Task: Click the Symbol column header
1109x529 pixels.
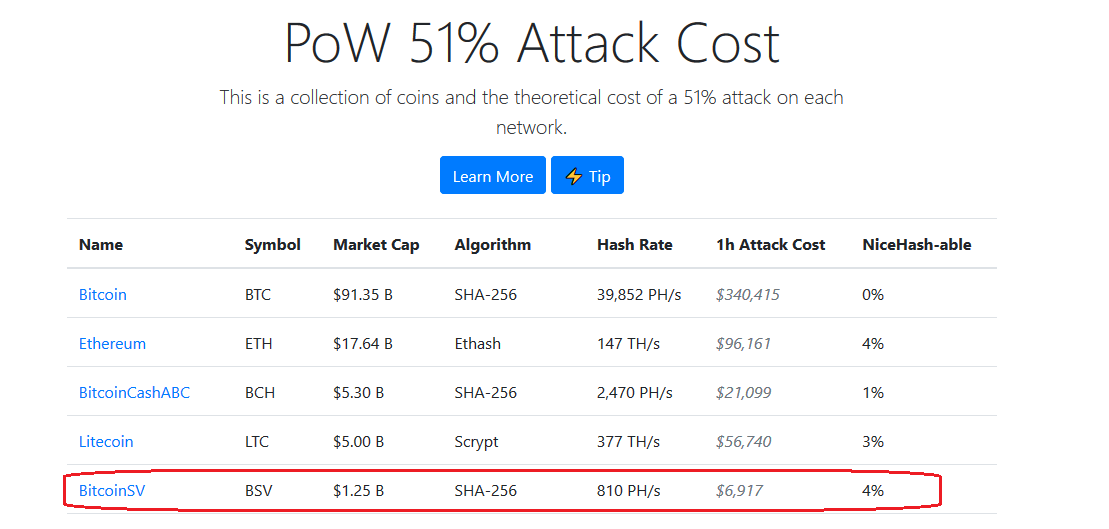Action: pyautogui.click(x=272, y=245)
